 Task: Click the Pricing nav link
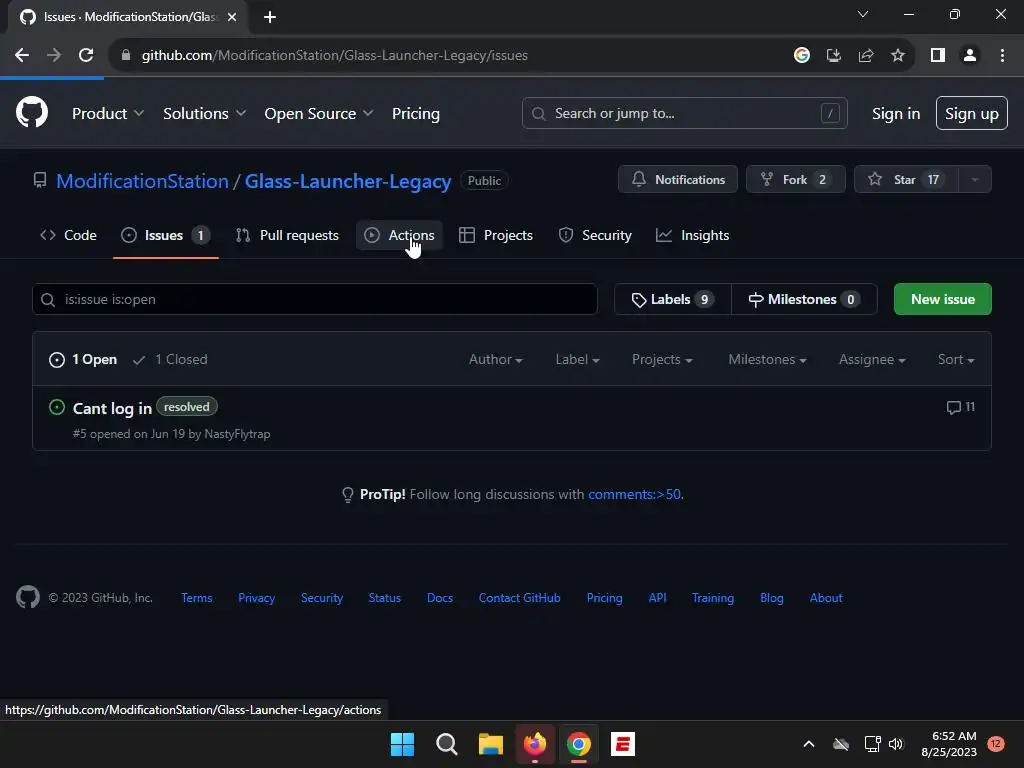[x=415, y=114]
